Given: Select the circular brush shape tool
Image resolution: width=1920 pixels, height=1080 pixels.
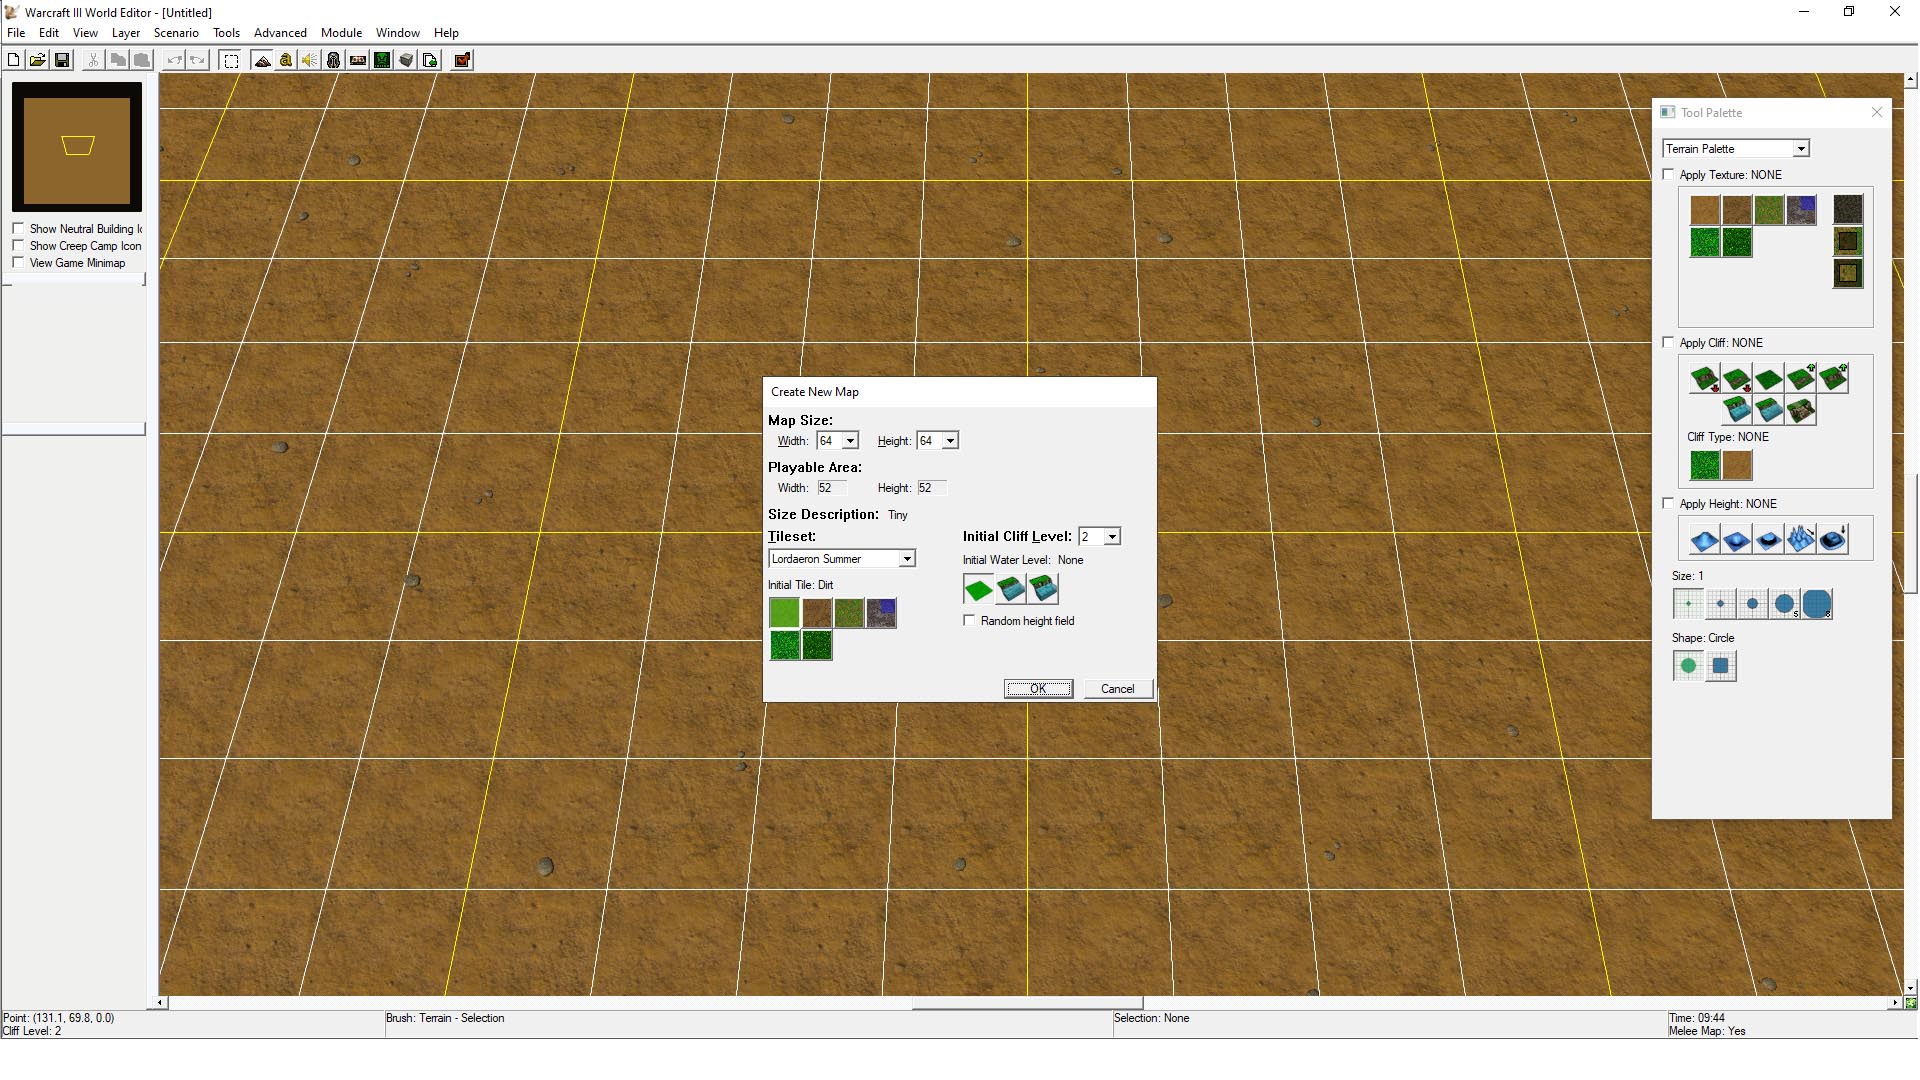Looking at the screenshot, I should (1687, 665).
